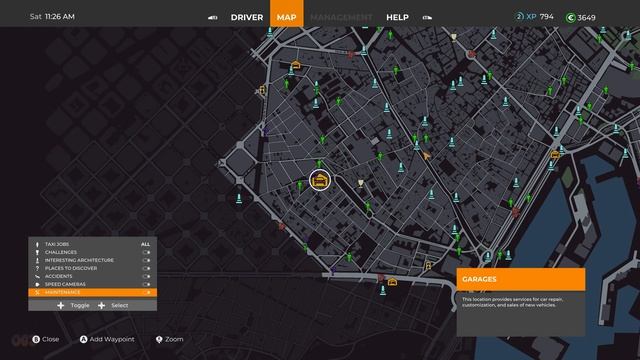Click the Zoom stick hint
The image size is (640, 360).
click(169, 339)
